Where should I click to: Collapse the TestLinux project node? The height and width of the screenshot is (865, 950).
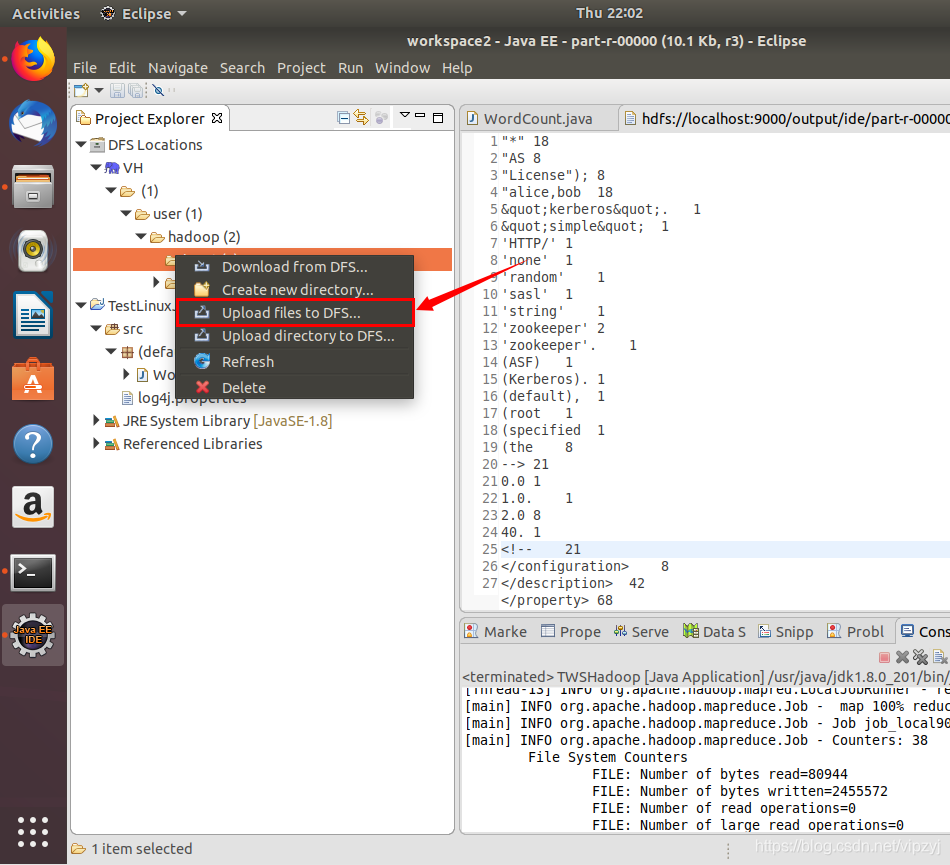[x=81, y=305]
